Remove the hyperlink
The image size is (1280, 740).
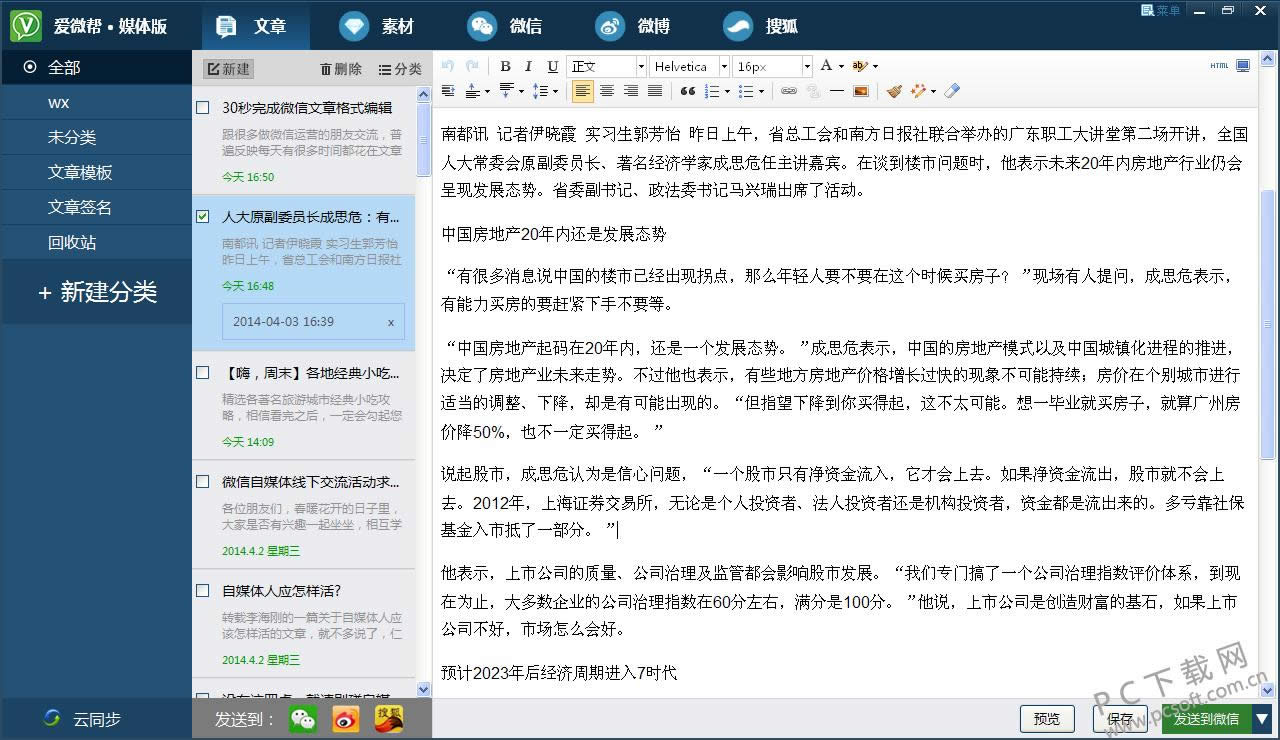[813, 91]
